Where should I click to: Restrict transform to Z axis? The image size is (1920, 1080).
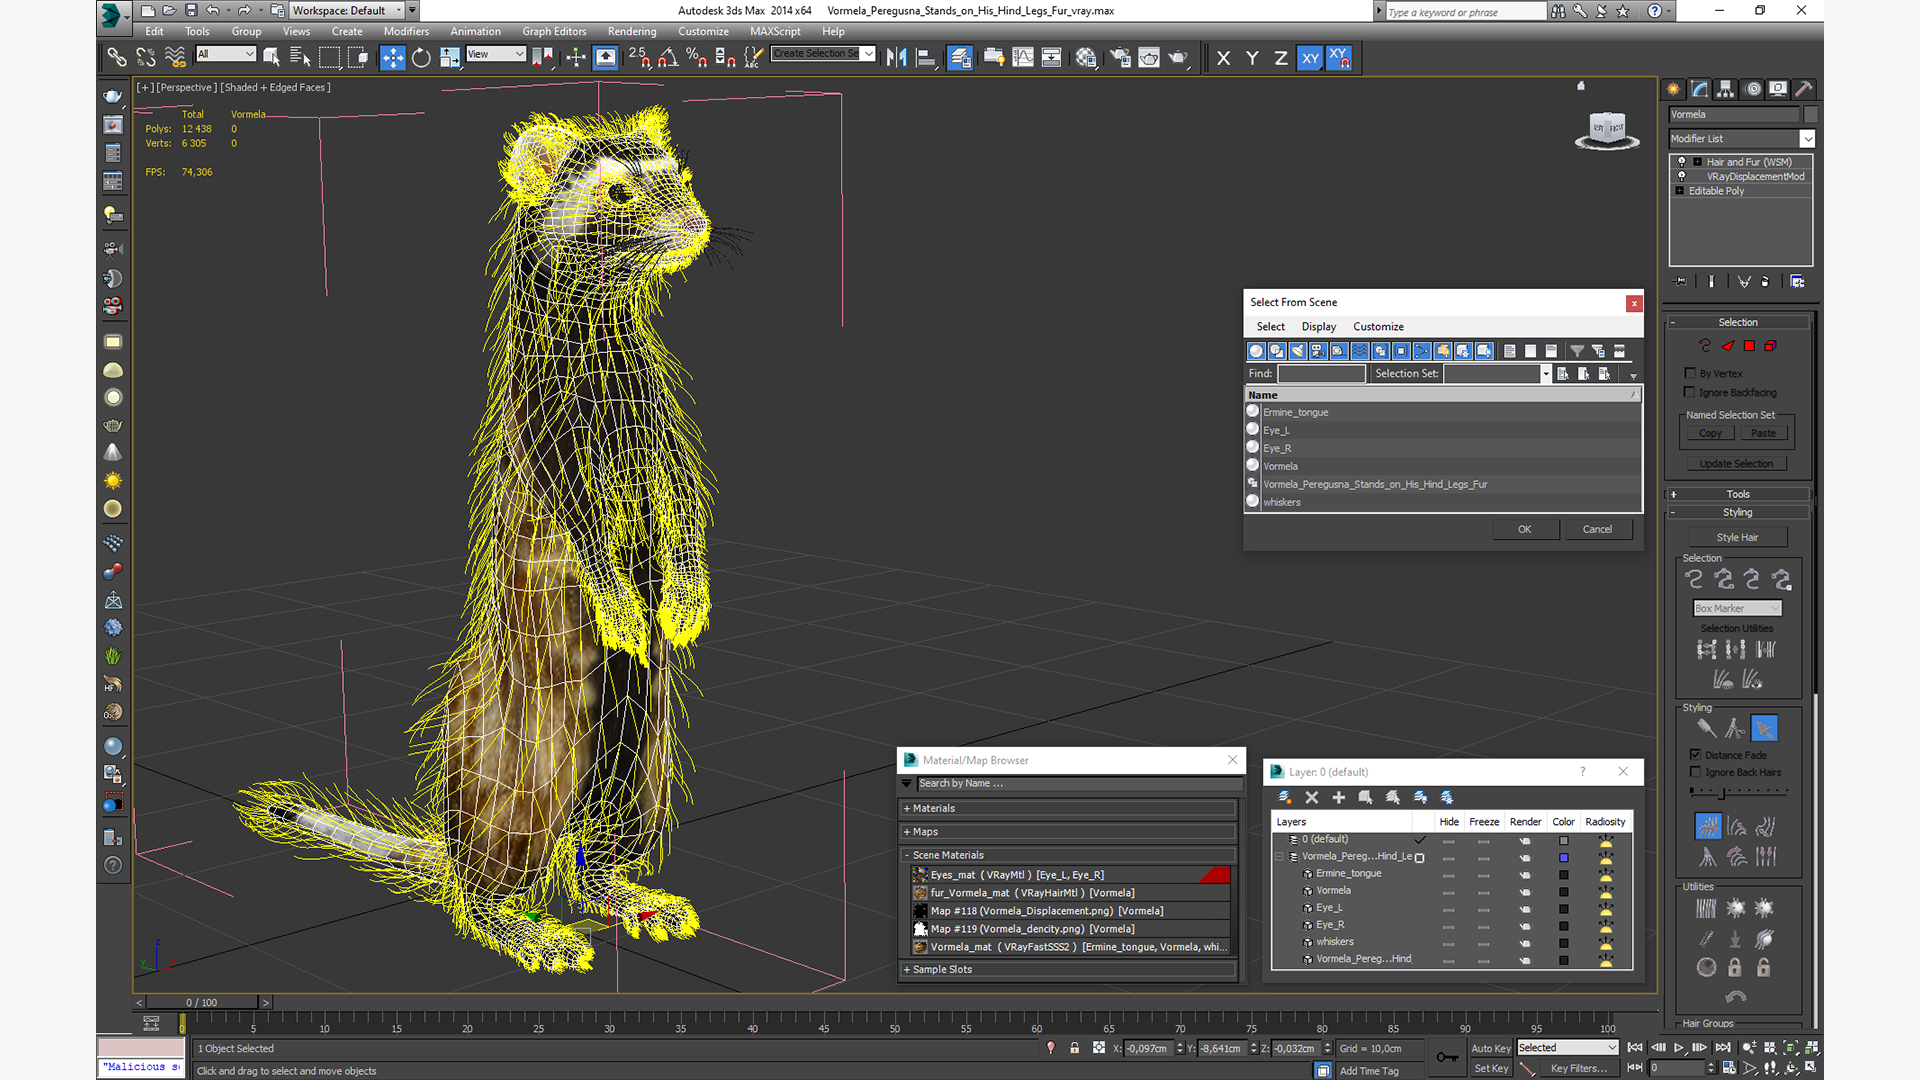coord(1281,58)
